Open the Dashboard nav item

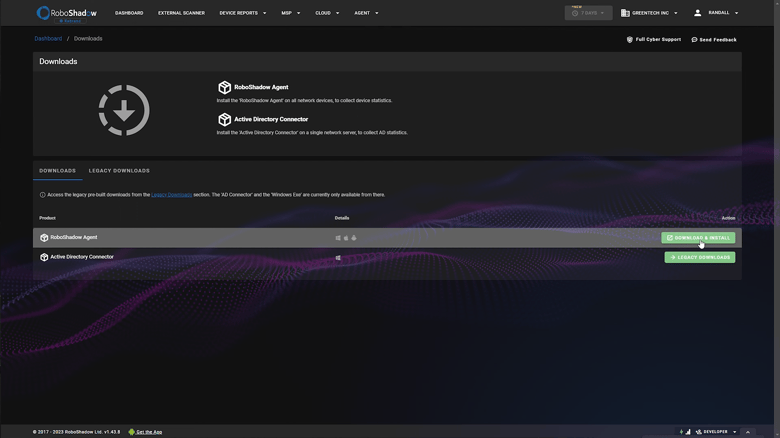pos(129,13)
